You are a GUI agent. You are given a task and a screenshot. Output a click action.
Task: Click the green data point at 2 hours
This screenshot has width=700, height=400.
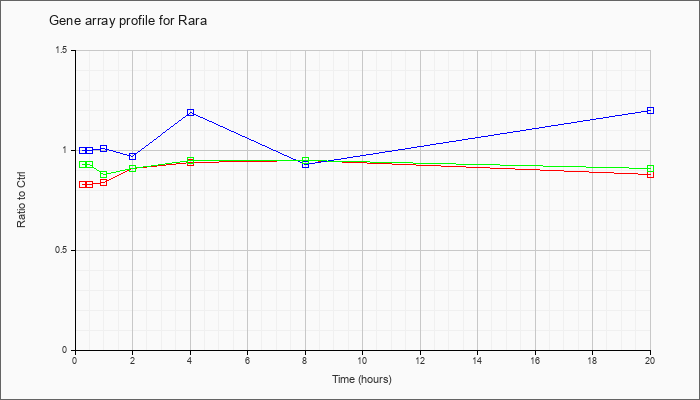pyautogui.click(x=133, y=168)
